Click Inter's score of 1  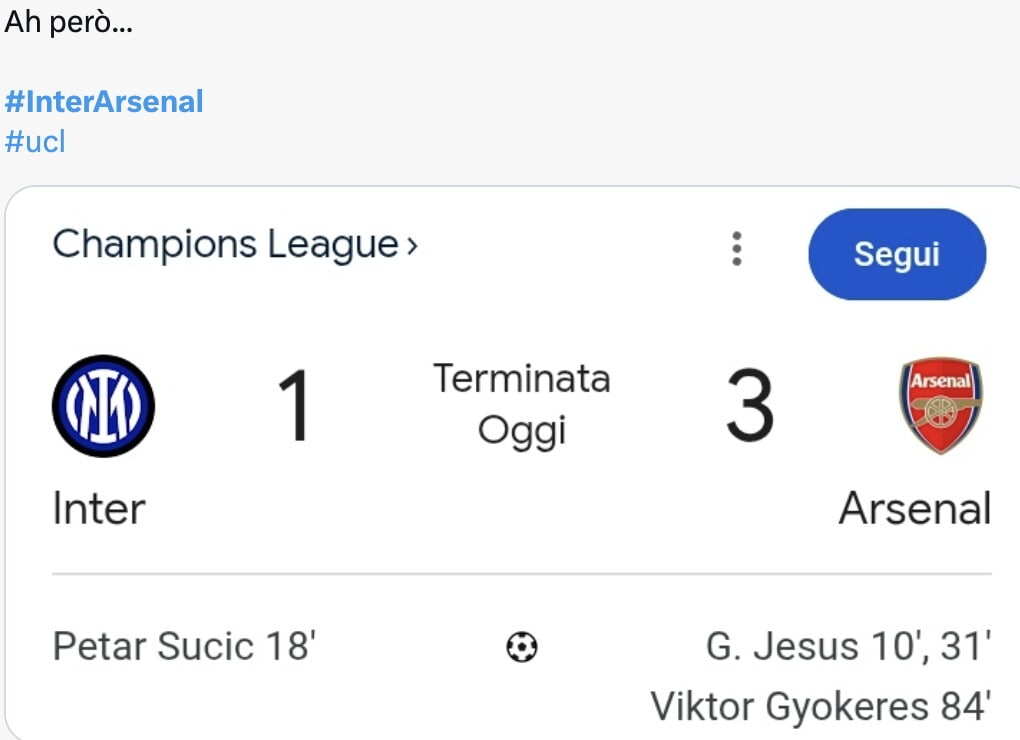[295, 407]
